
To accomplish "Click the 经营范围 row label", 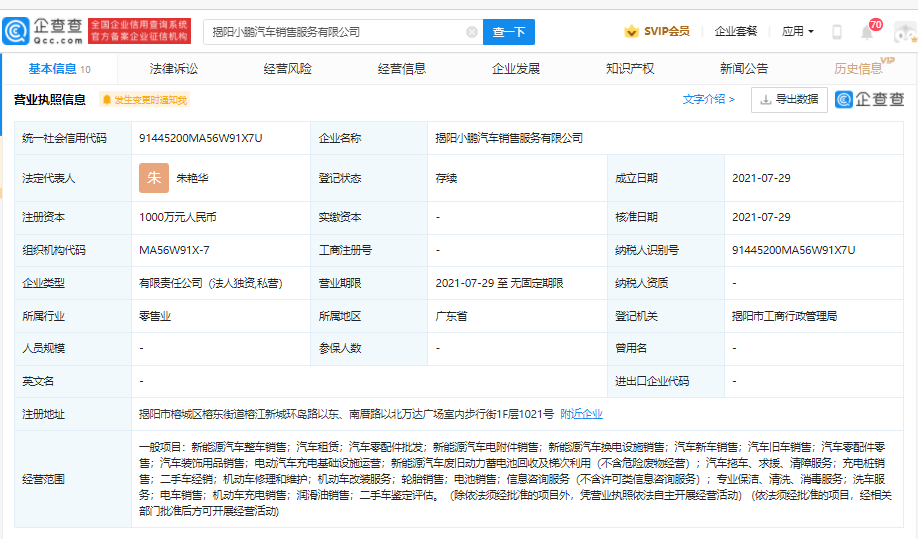I will (x=43, y=479).
